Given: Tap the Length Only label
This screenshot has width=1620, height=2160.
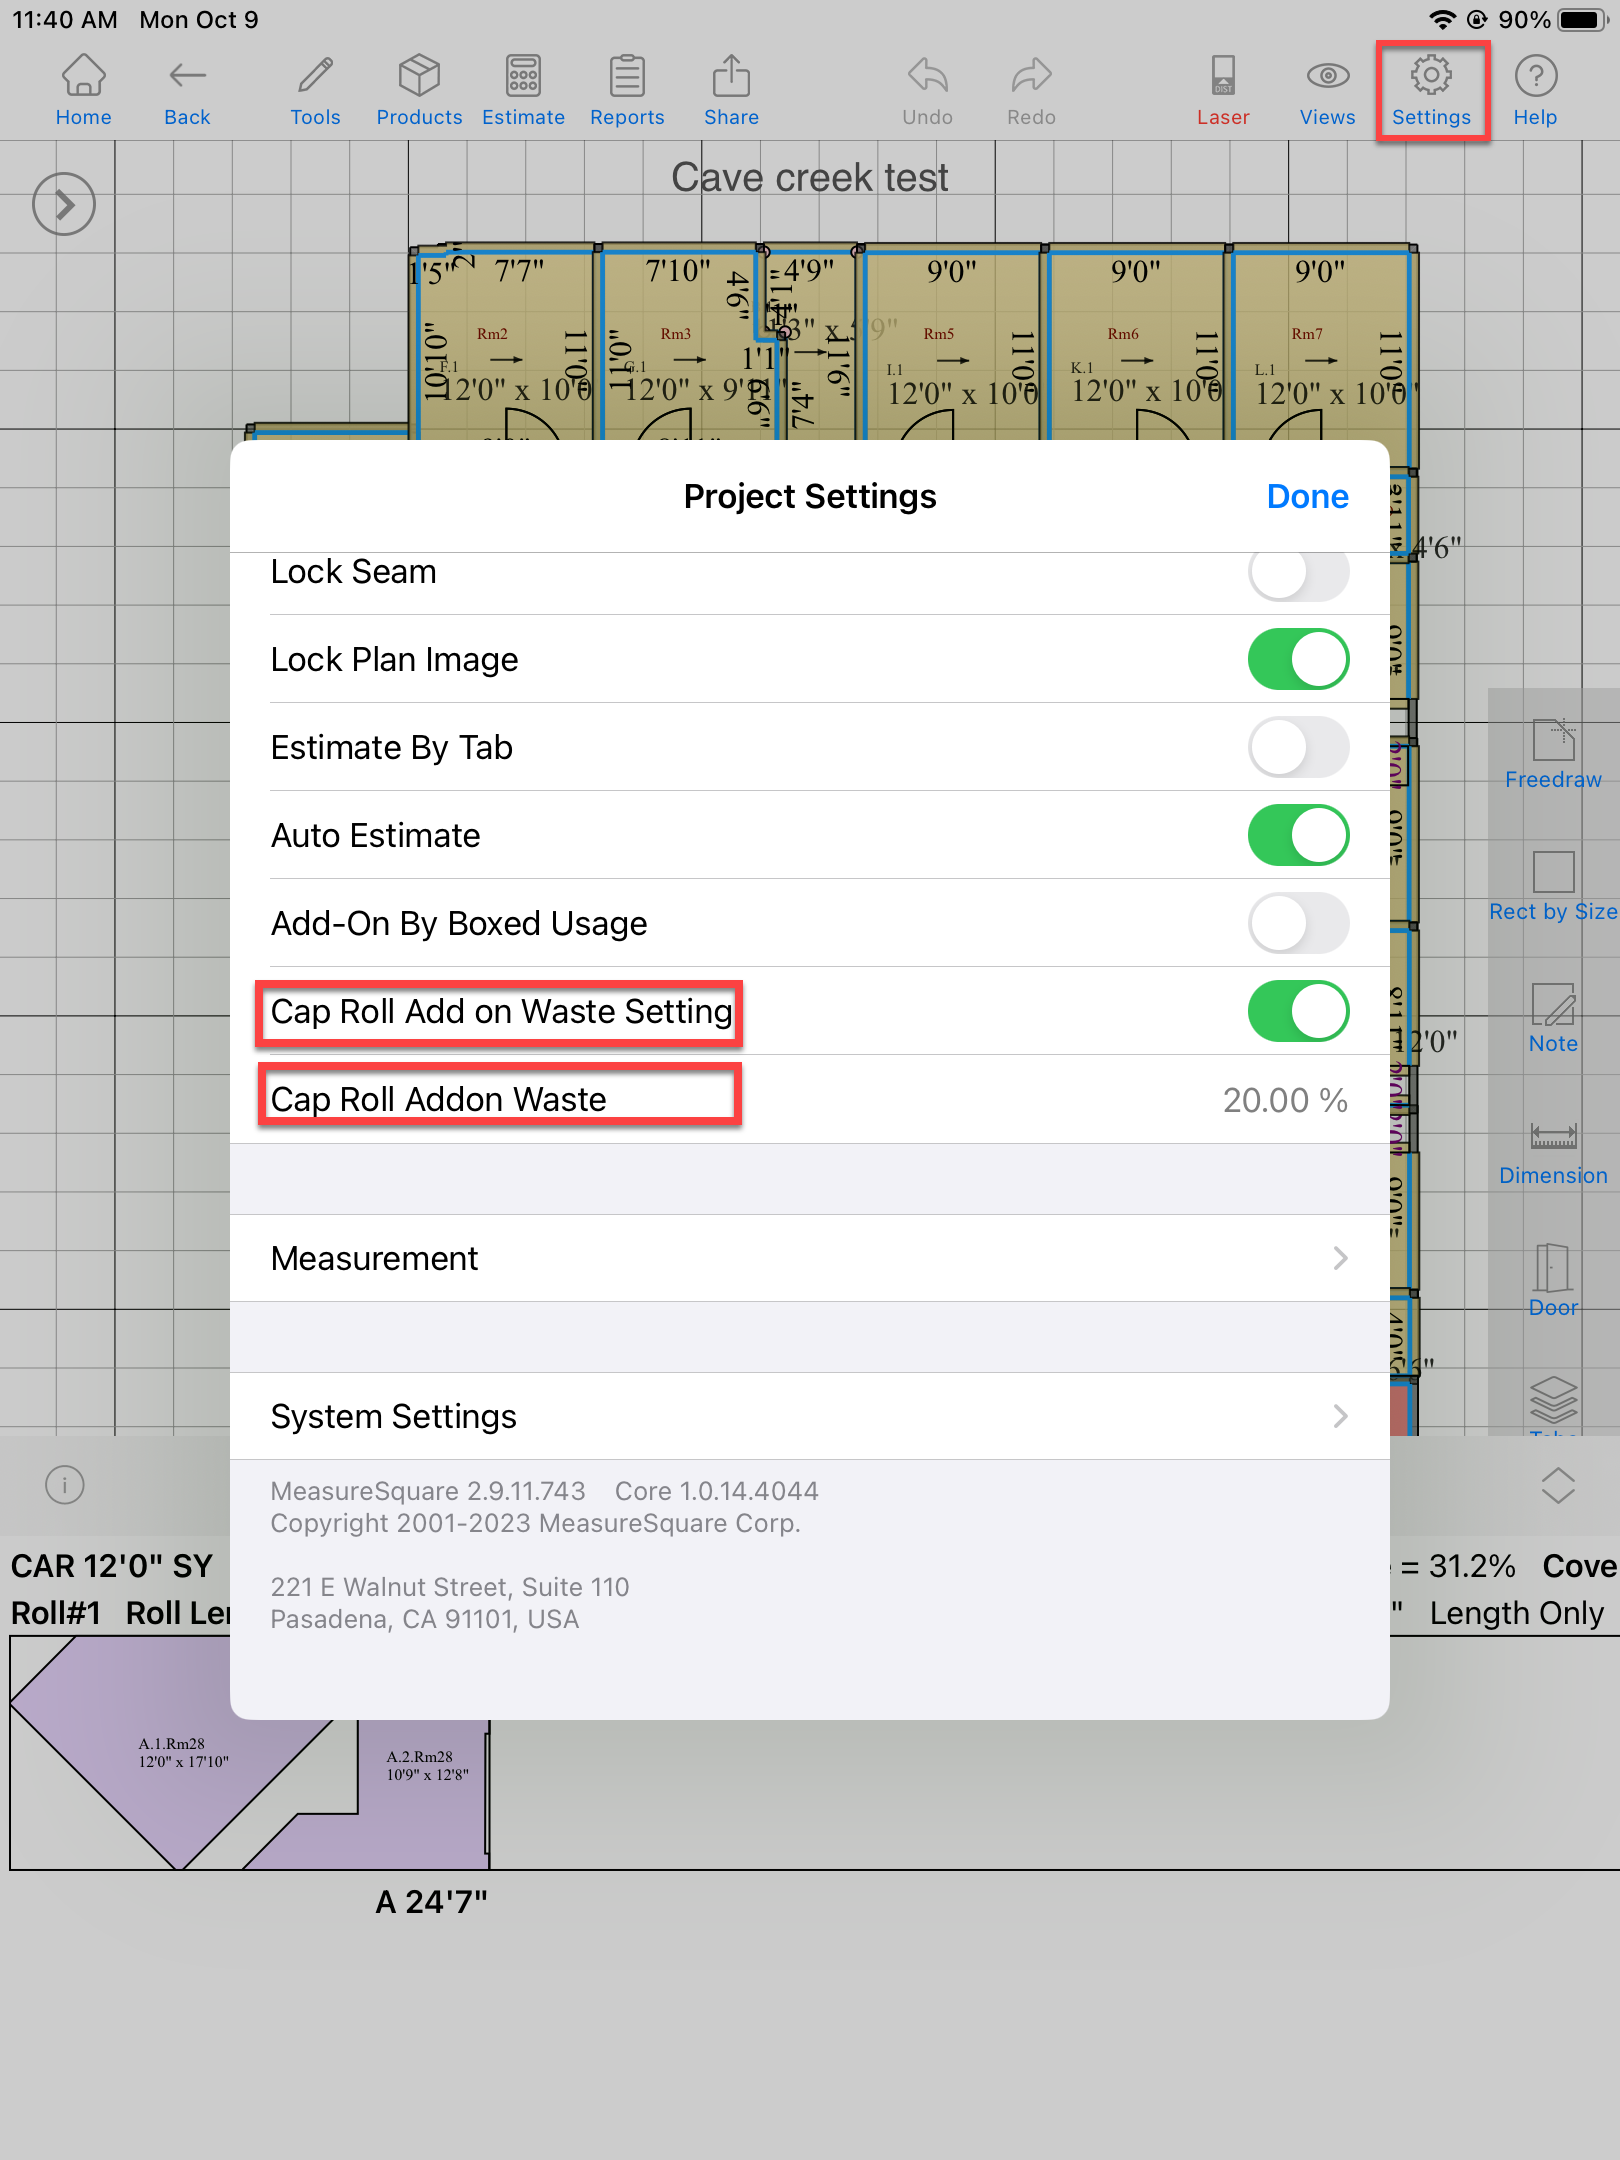Looking at the screenshot, I should click(x=1516, y=1613).
